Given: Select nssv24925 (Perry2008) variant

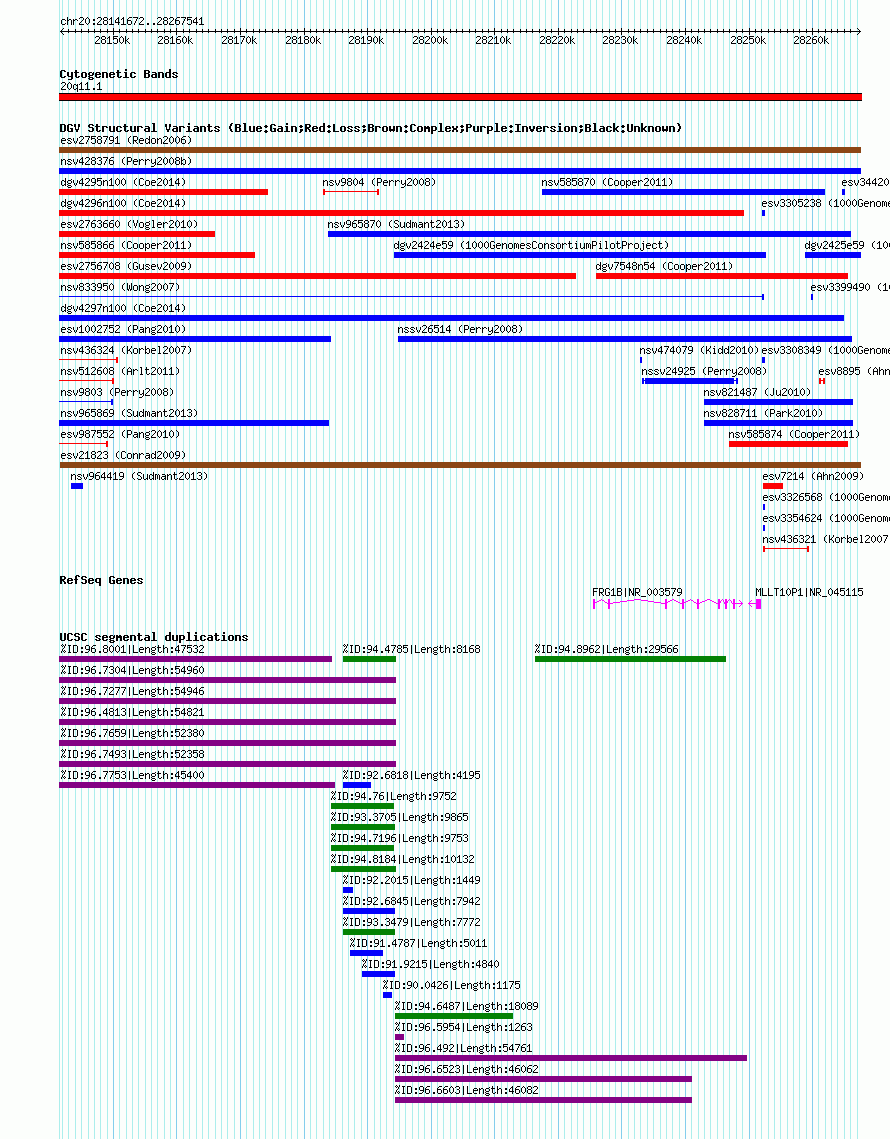Looking at the screenshot, I should coord(690,381).
